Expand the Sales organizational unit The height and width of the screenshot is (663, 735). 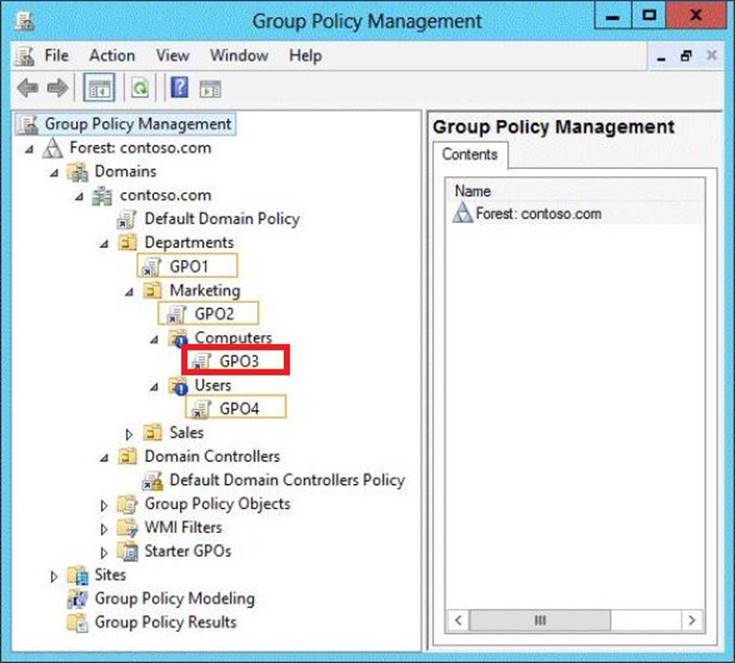(x=129, y=434)
